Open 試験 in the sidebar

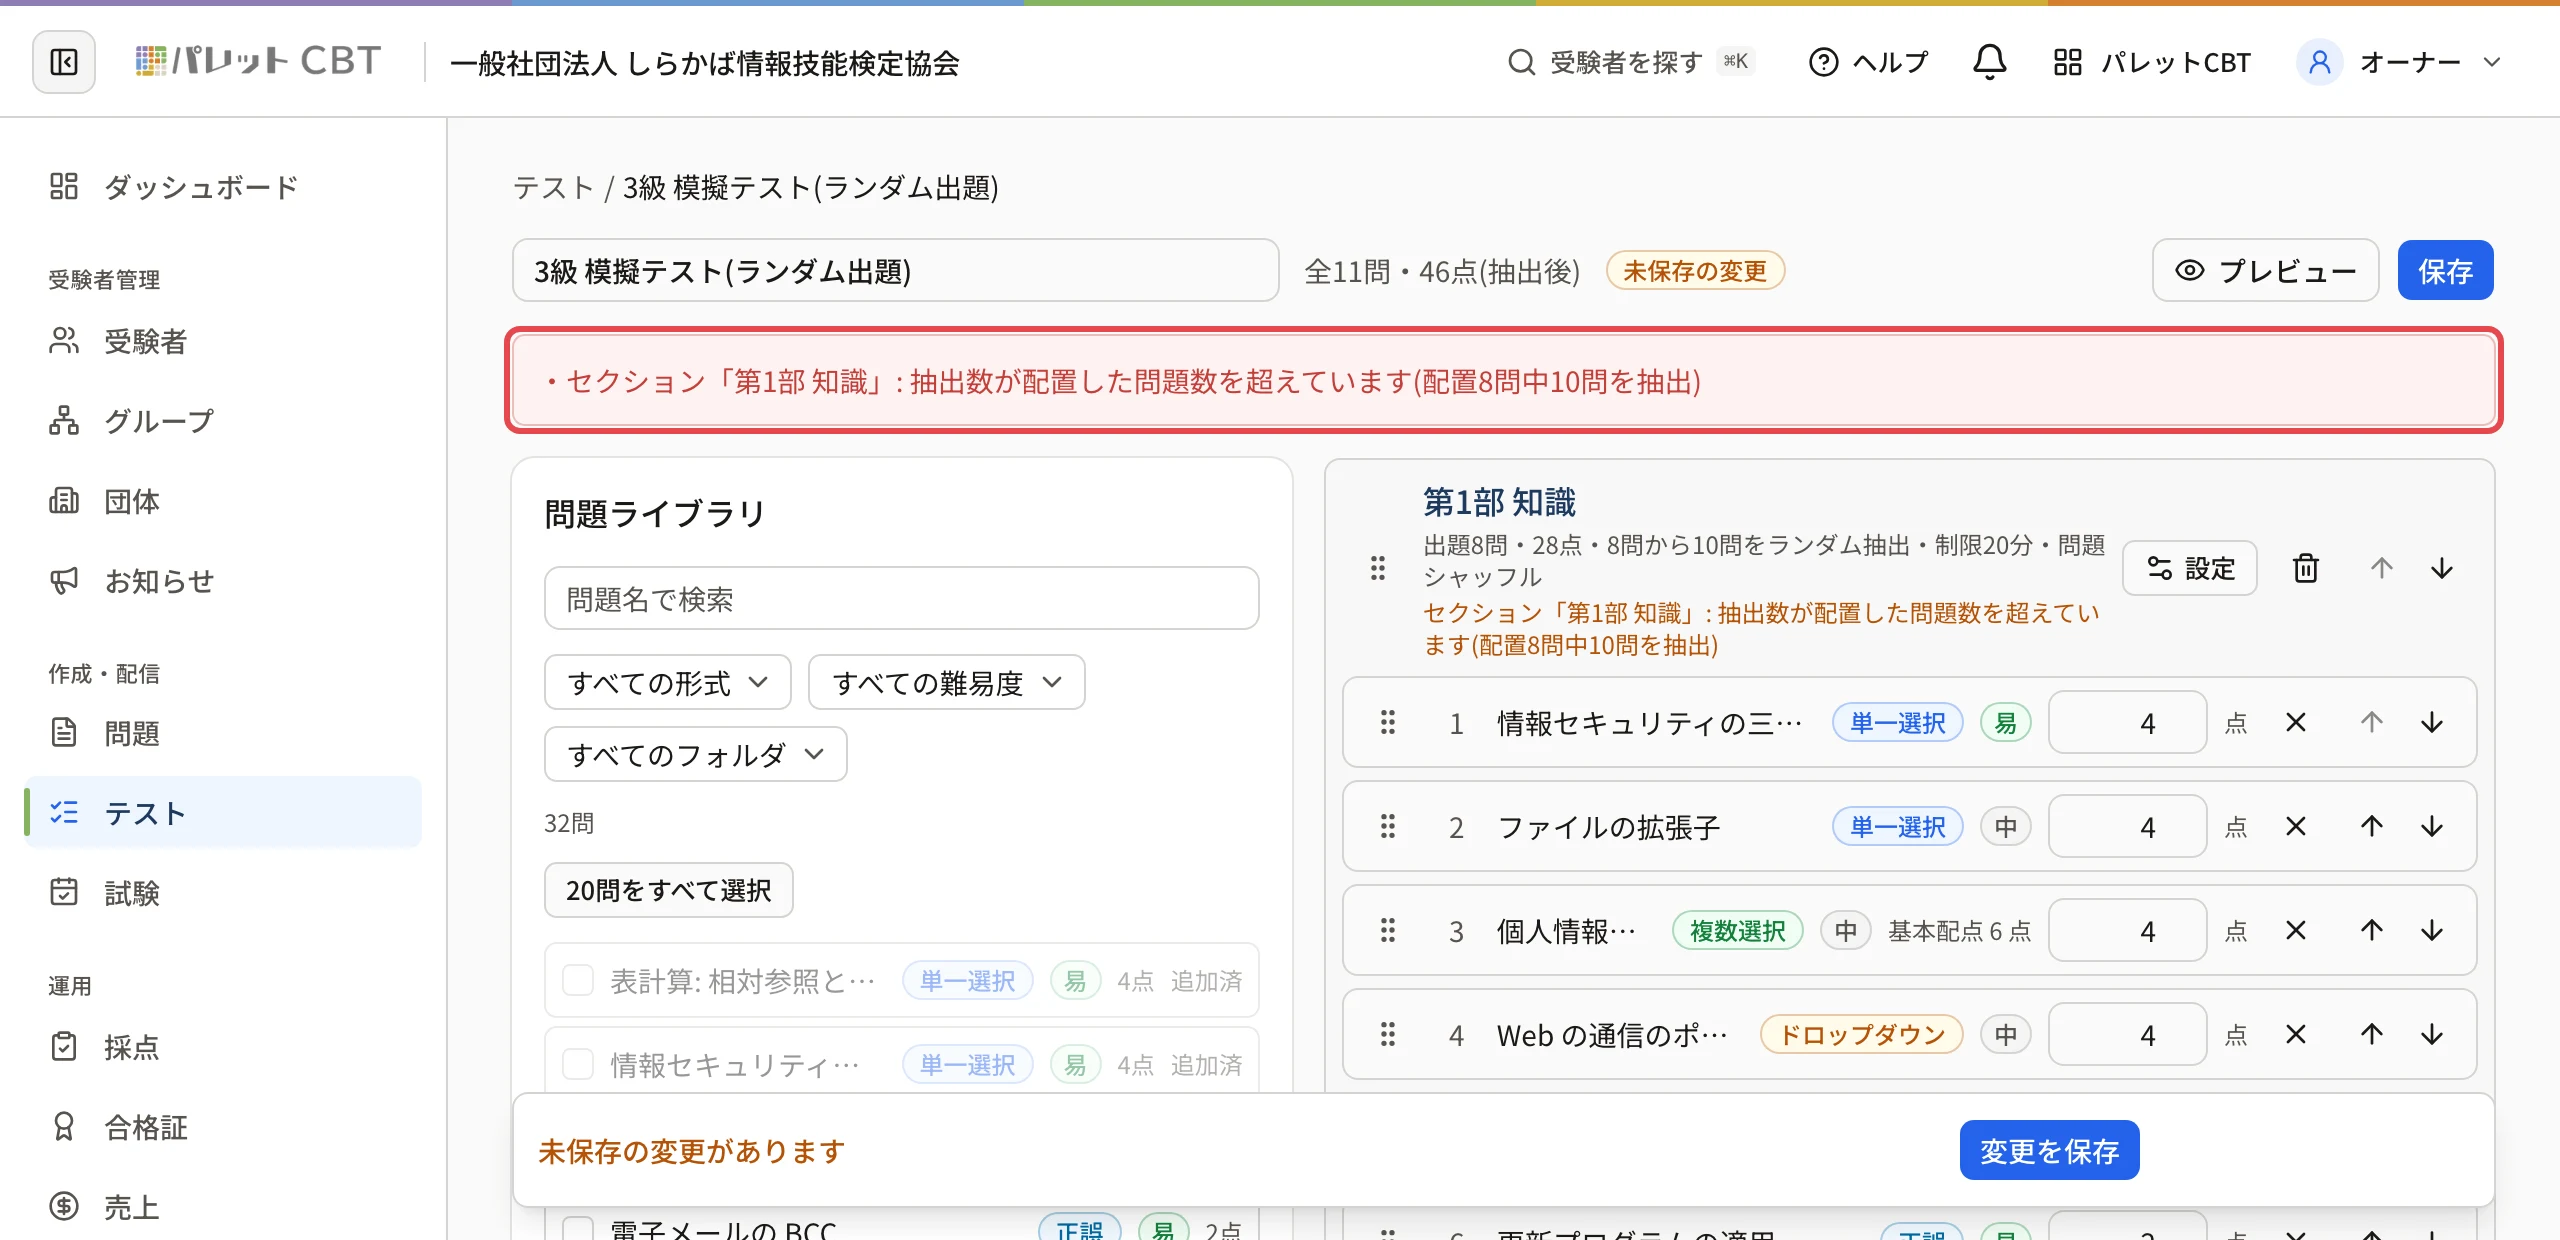222,893
